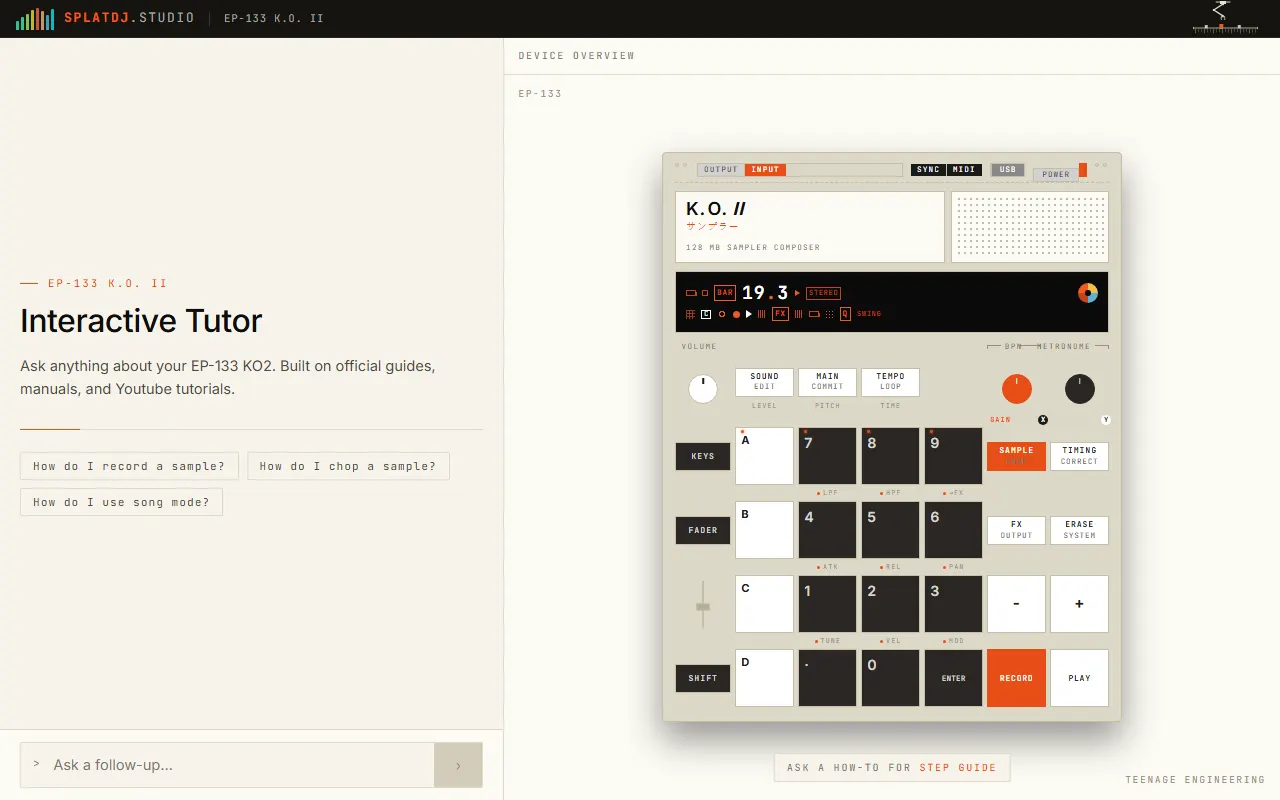This screenshot has height=800, width=1280.
Task: Adjust the orange GAIN knob
Action: (1017, 389)
